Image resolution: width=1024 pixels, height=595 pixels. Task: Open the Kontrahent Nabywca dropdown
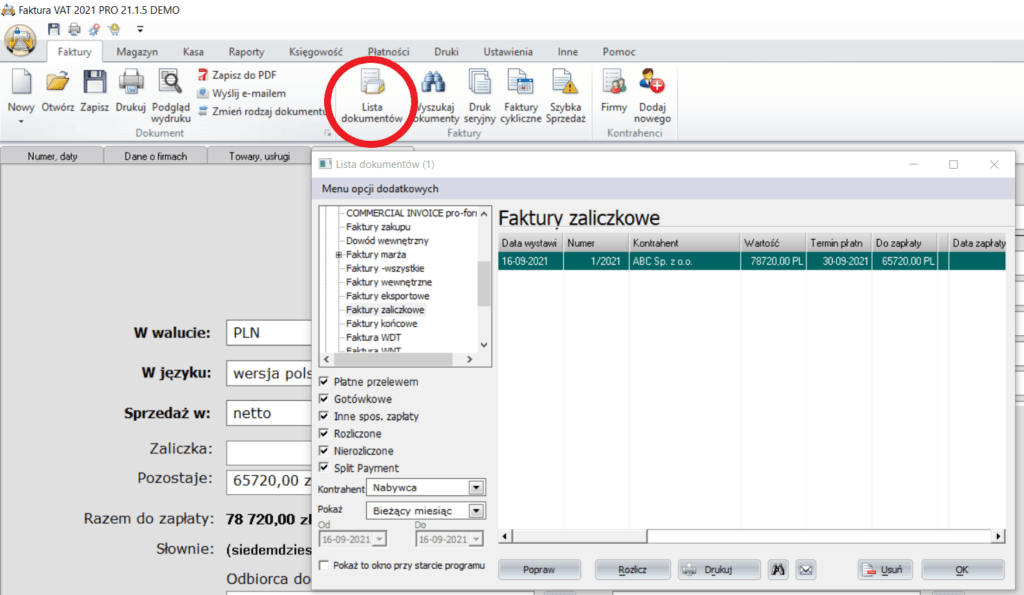point(476,488)
